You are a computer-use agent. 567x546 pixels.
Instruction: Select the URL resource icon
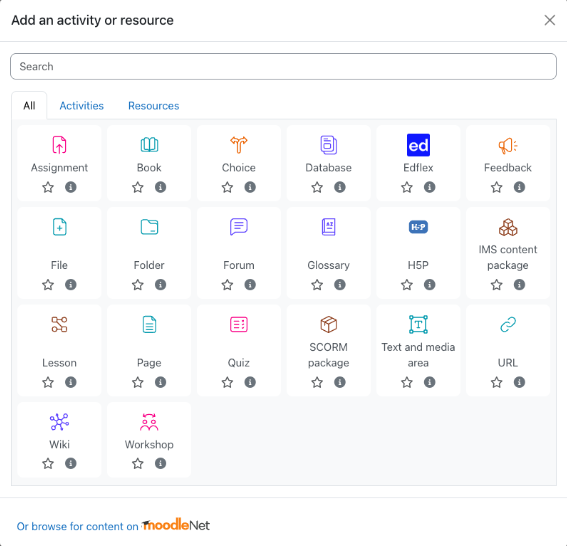click(508, 324)
